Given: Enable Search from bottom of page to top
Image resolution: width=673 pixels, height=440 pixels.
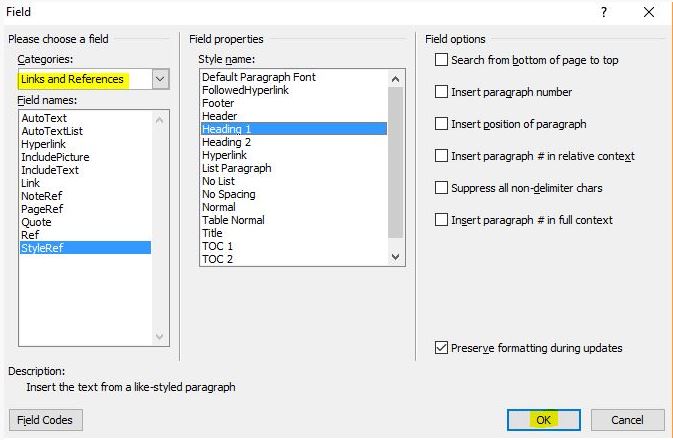Looking at the screenshot, I should pyautogui.click(x=441, y=60).
